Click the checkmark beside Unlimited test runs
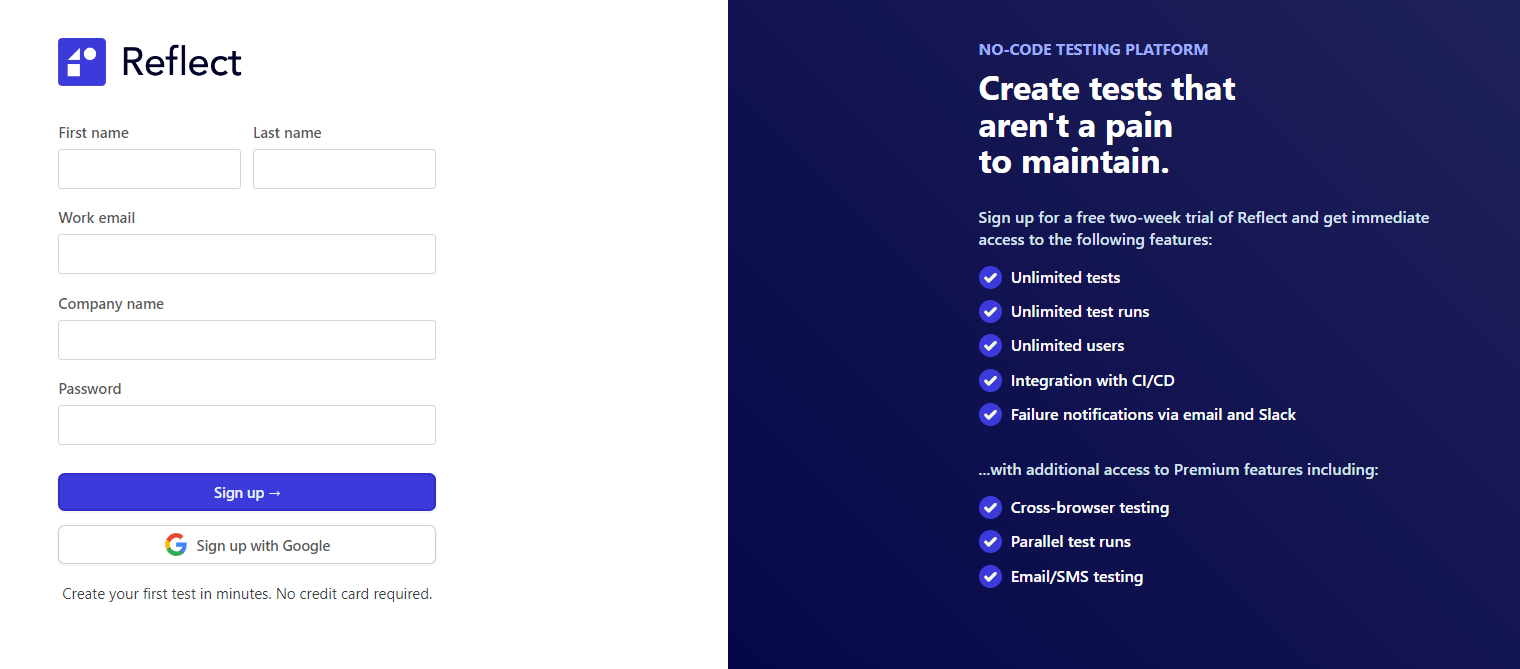Viewport: 1520px width, 669px height. pyautogui.click(x=990, y=311)
